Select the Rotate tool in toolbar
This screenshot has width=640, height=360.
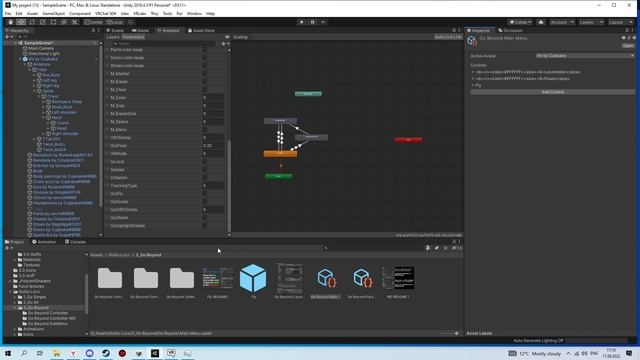tap(32, 22)
